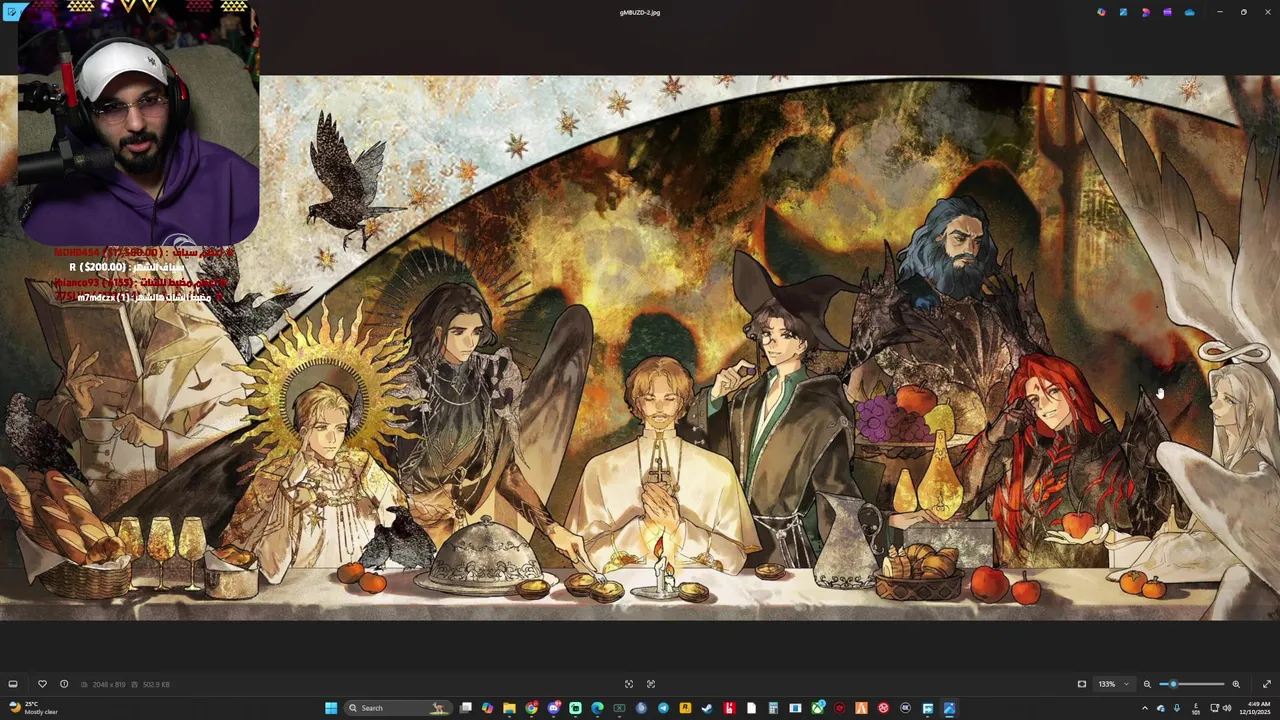Open Google Chrome from the taskbar
Image resolution: width=1280 pixels, height=720 pixels.
(x=531, y=708)
